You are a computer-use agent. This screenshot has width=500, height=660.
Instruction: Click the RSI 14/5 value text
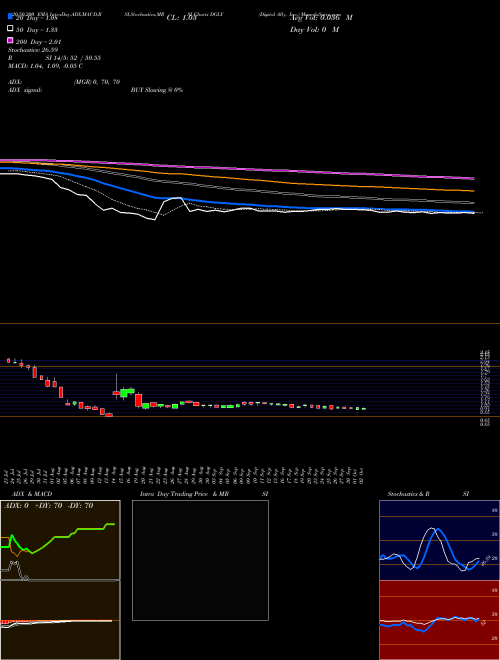[73, 58]
